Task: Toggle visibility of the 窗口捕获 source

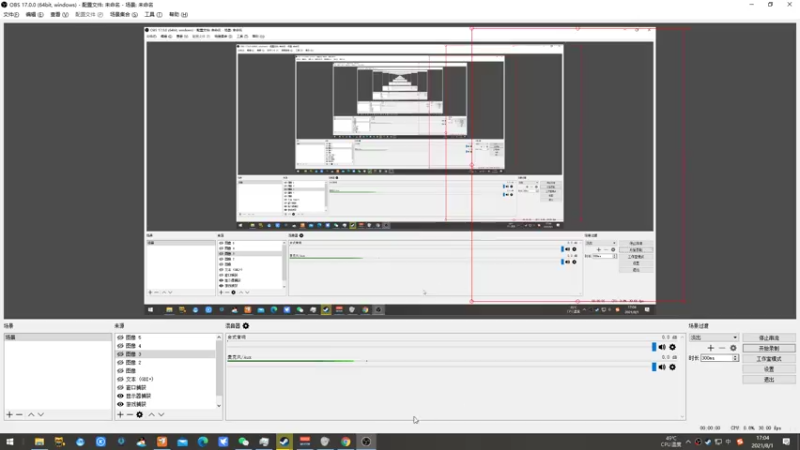Action: point(120,387)
